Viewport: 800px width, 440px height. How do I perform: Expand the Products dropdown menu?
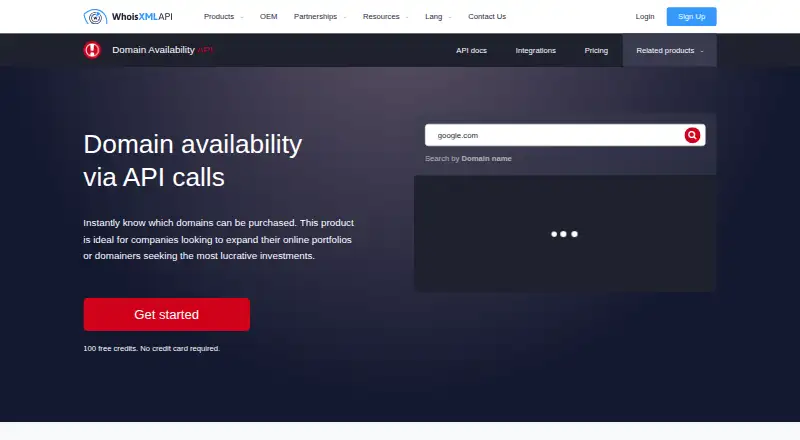(223, 17)
